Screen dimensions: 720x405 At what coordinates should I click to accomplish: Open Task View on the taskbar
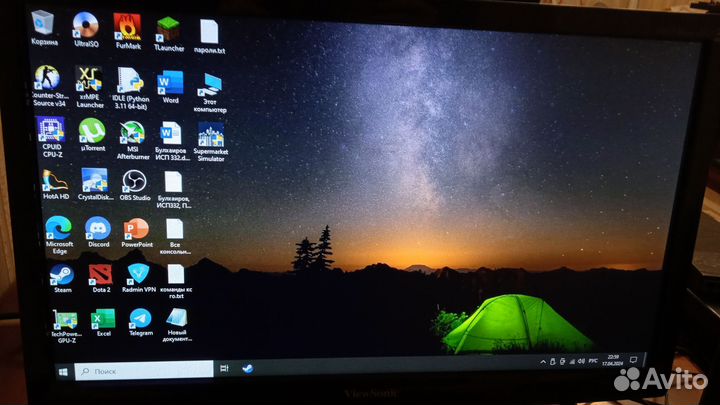point(225,369)
